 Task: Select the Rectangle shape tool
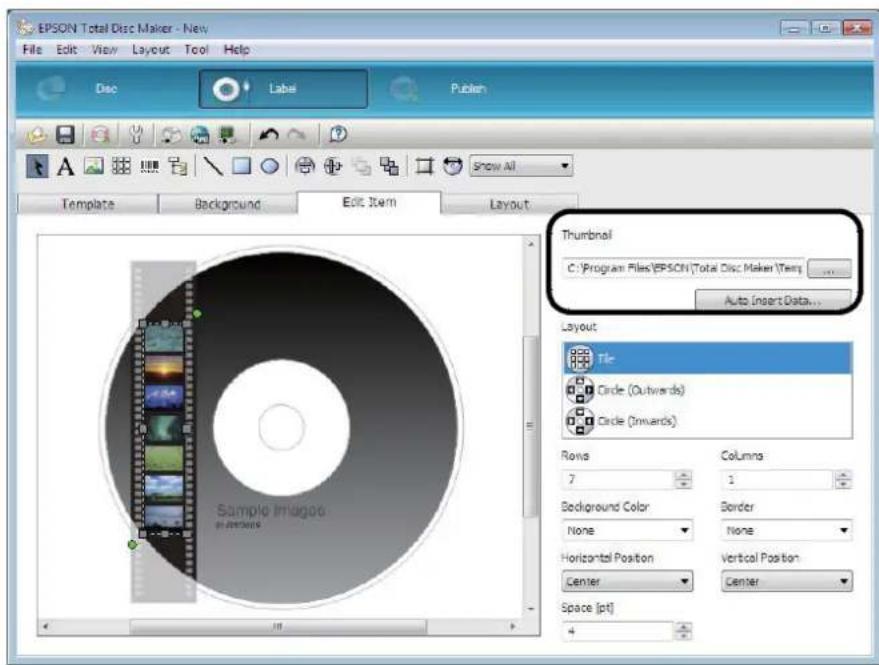coord(242,166)
